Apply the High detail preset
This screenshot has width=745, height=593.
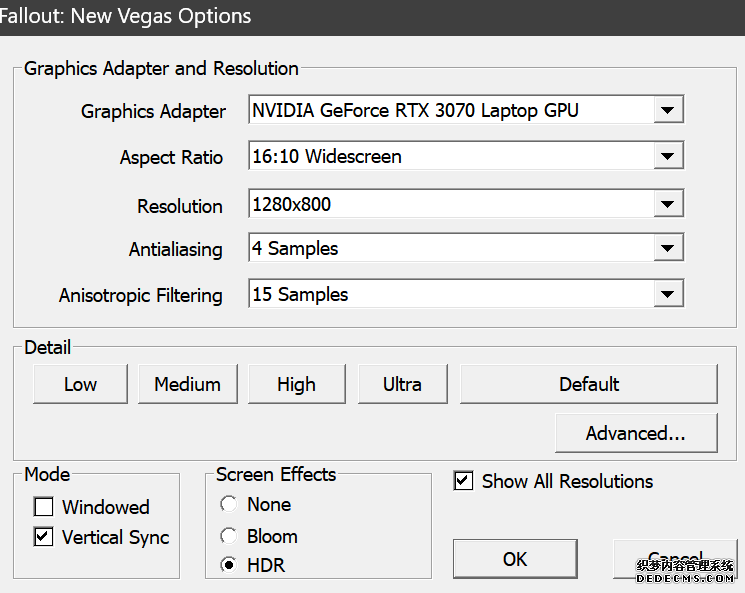coord(296,384)
